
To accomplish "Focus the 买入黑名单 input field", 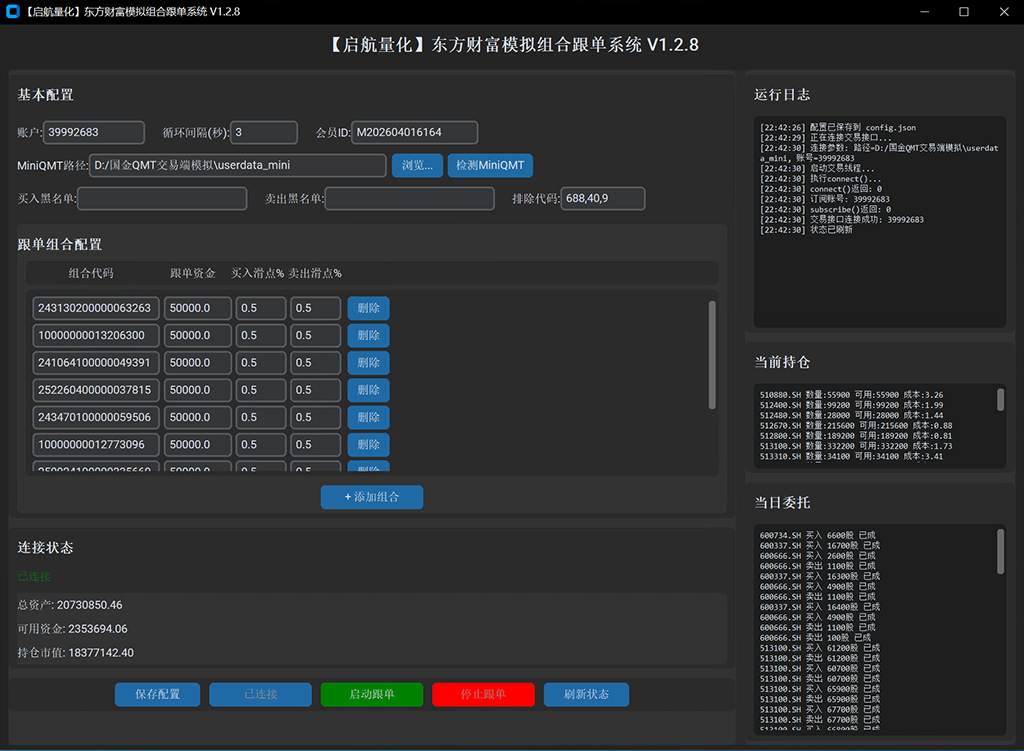I will point(162,199).
